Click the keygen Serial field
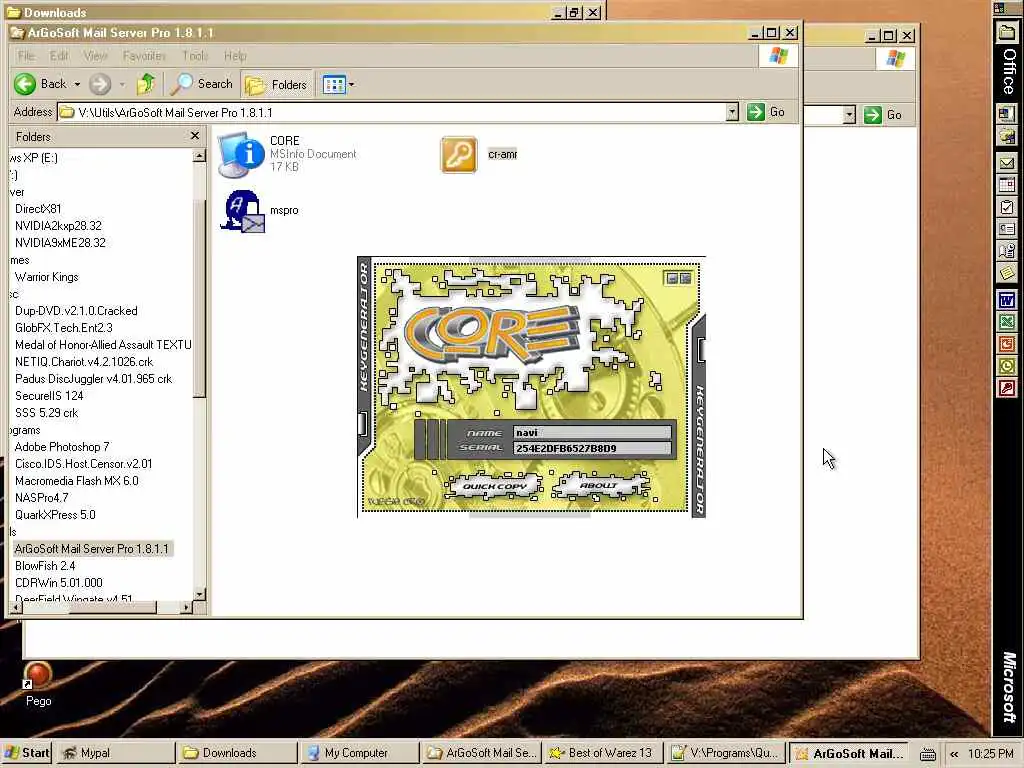Screen dimensions: 1024x768 [592, 448]
